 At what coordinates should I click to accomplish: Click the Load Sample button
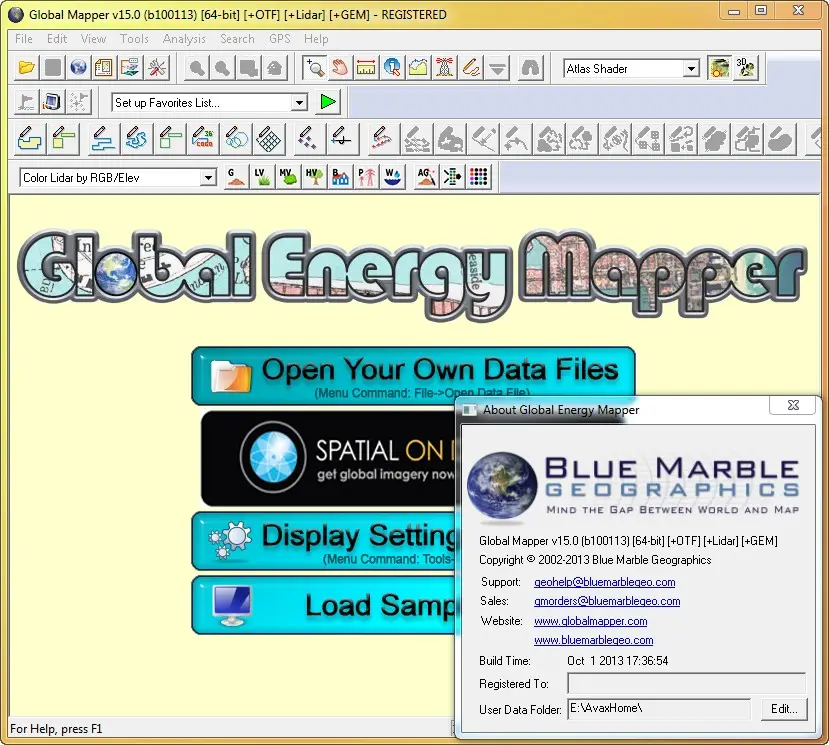[324, 605]
